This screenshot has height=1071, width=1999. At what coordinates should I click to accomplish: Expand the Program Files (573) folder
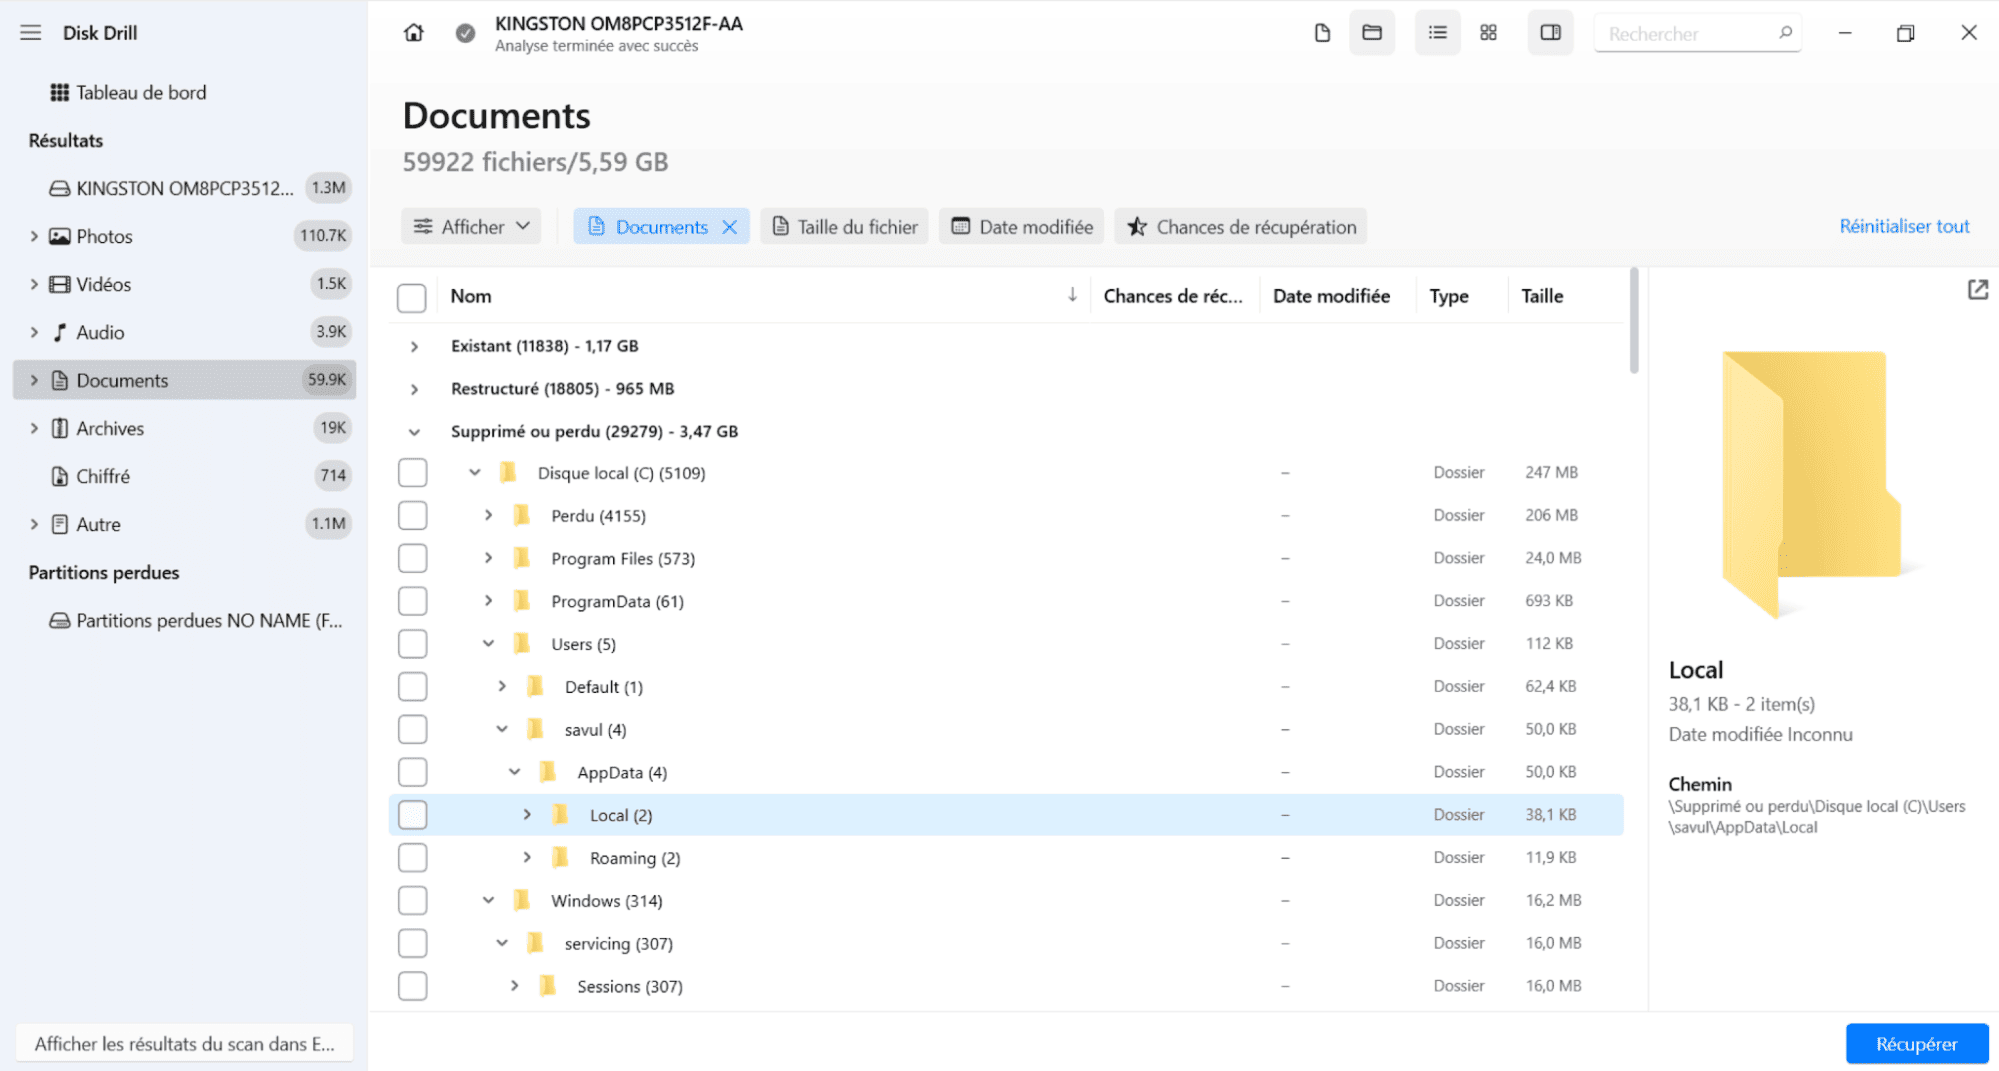tap(488, 558)
